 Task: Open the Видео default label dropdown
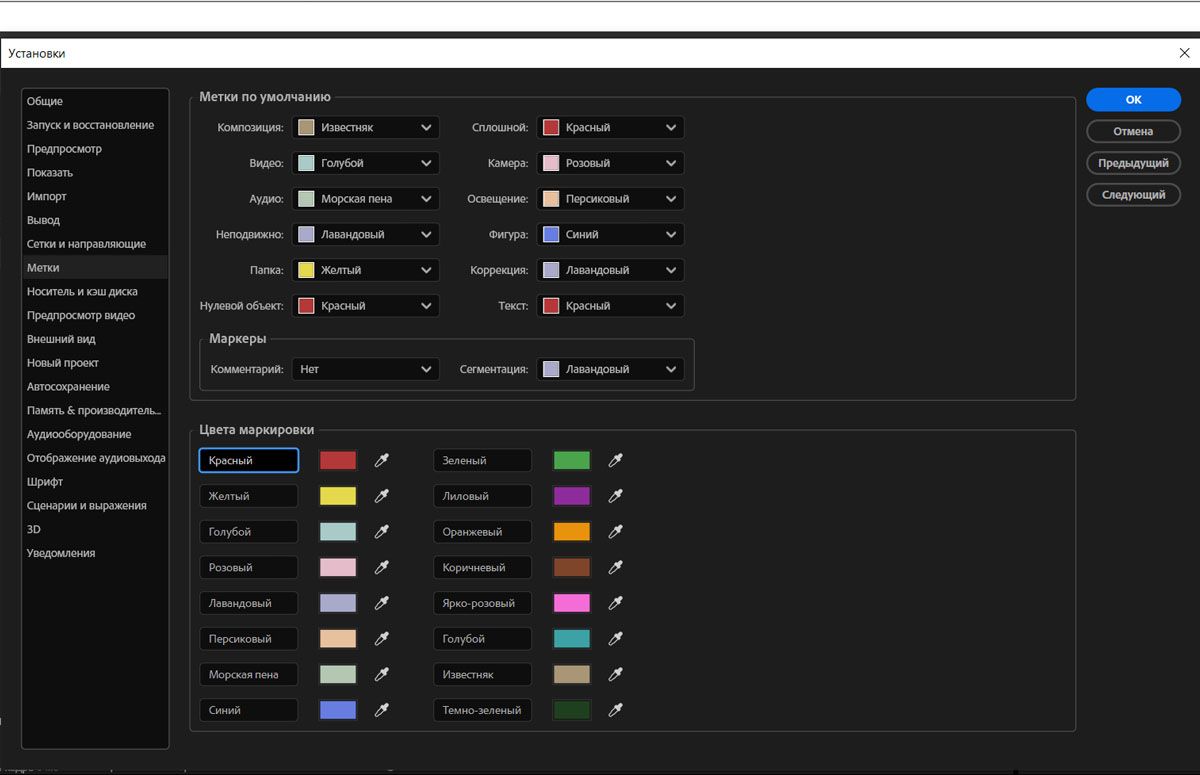pos(366,163)
